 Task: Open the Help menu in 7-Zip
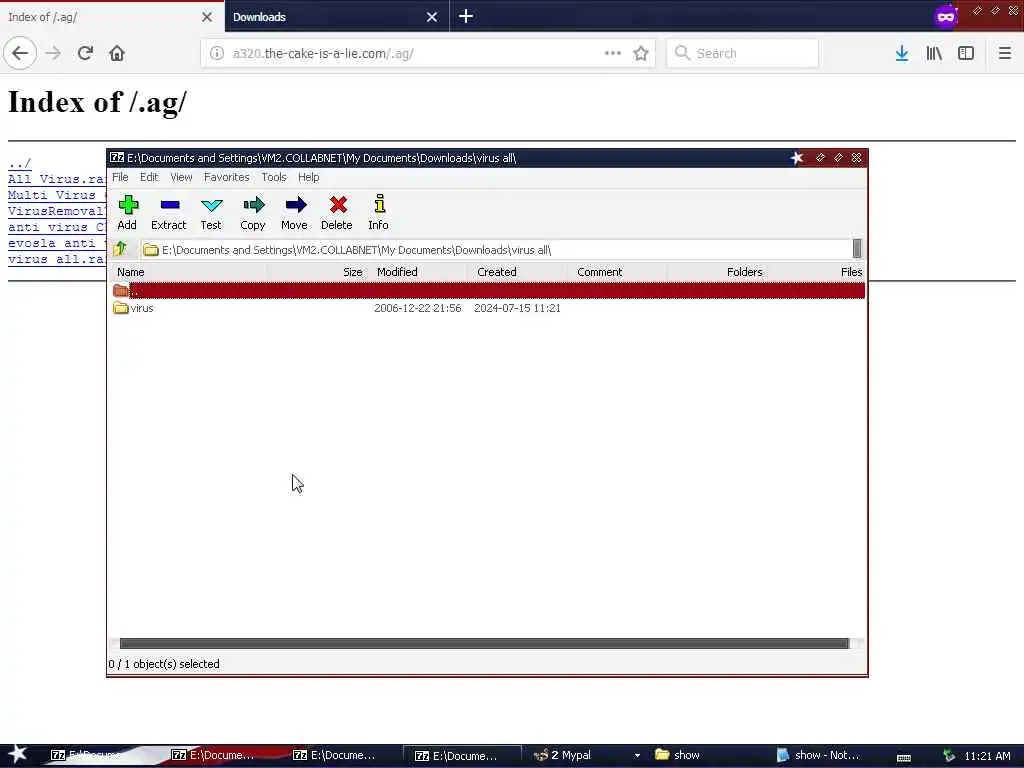point(309,177)
